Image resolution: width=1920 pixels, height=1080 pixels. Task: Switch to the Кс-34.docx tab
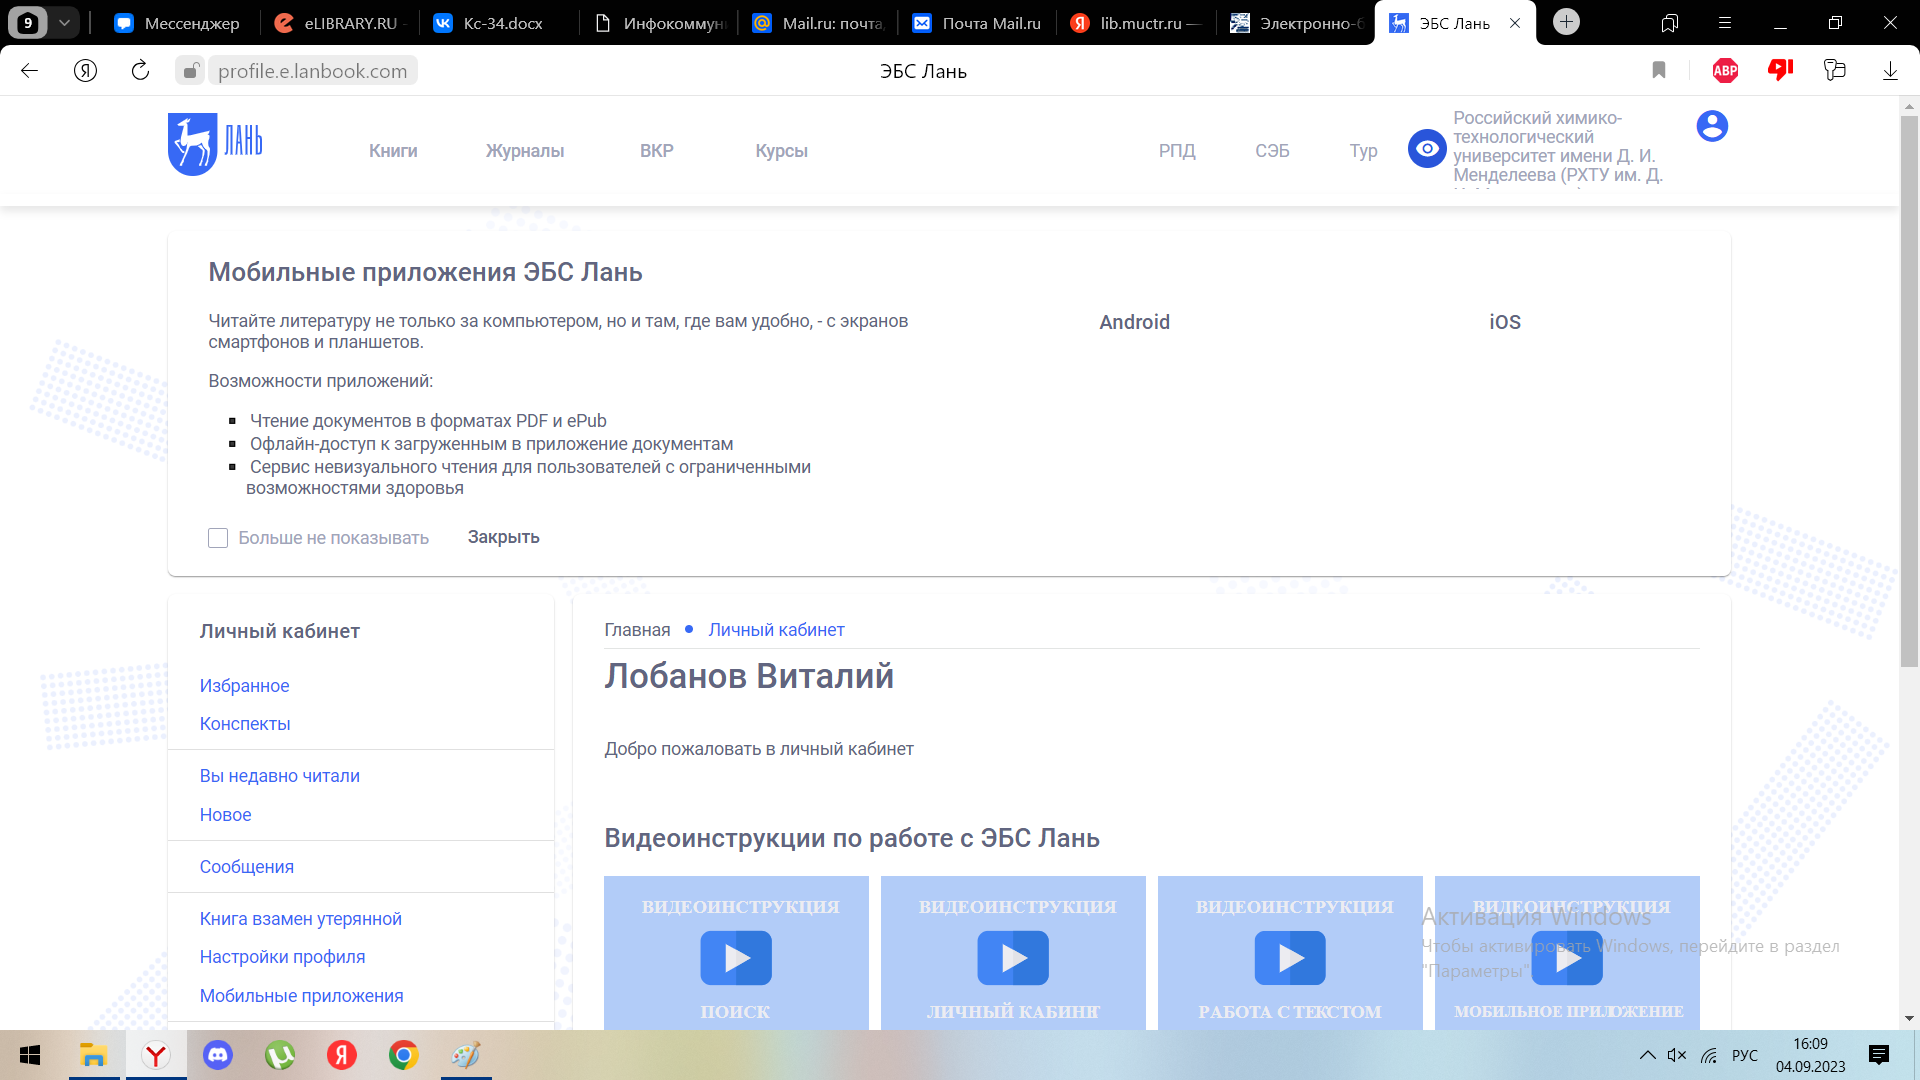(497, 23)
